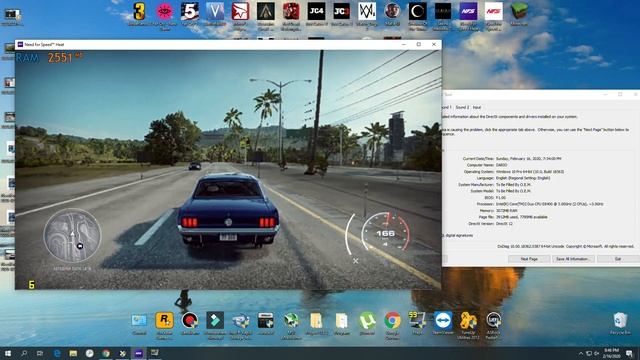Click the RAM 2551 overlay counter
640x360 pixels.
49,58
